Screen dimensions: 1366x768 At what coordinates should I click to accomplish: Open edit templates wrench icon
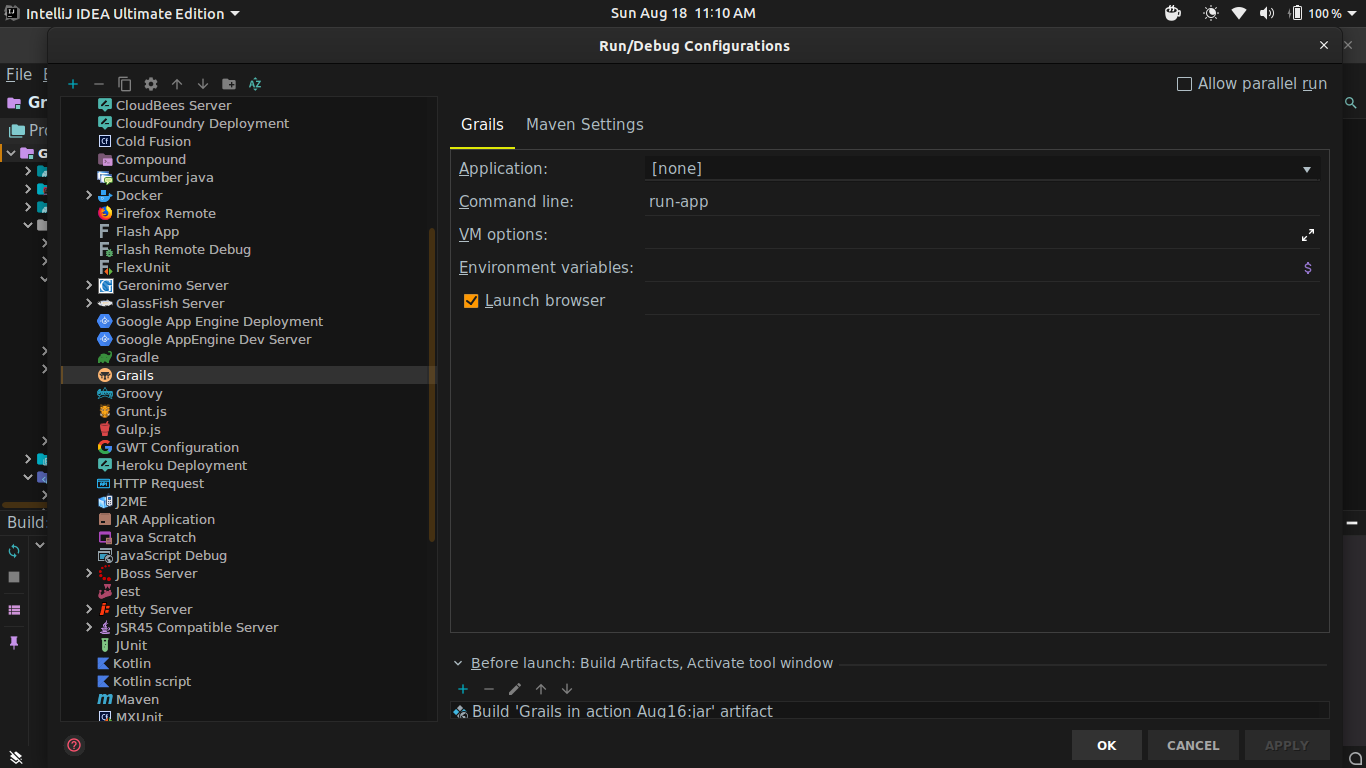pyautogui.click(x=151, y=84)
